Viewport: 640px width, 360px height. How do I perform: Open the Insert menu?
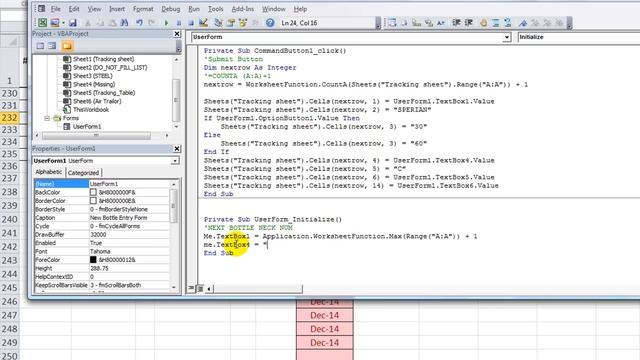(117, 9)
